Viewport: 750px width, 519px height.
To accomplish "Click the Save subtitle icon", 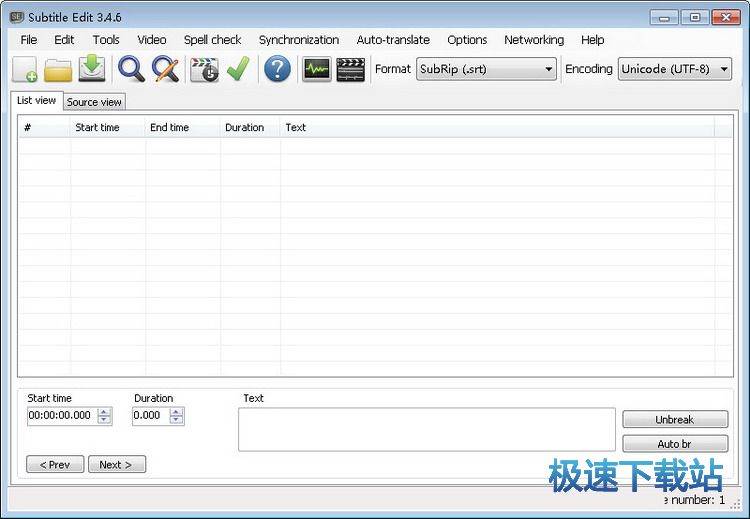I will pyautogui.click(x=92, y=69).
